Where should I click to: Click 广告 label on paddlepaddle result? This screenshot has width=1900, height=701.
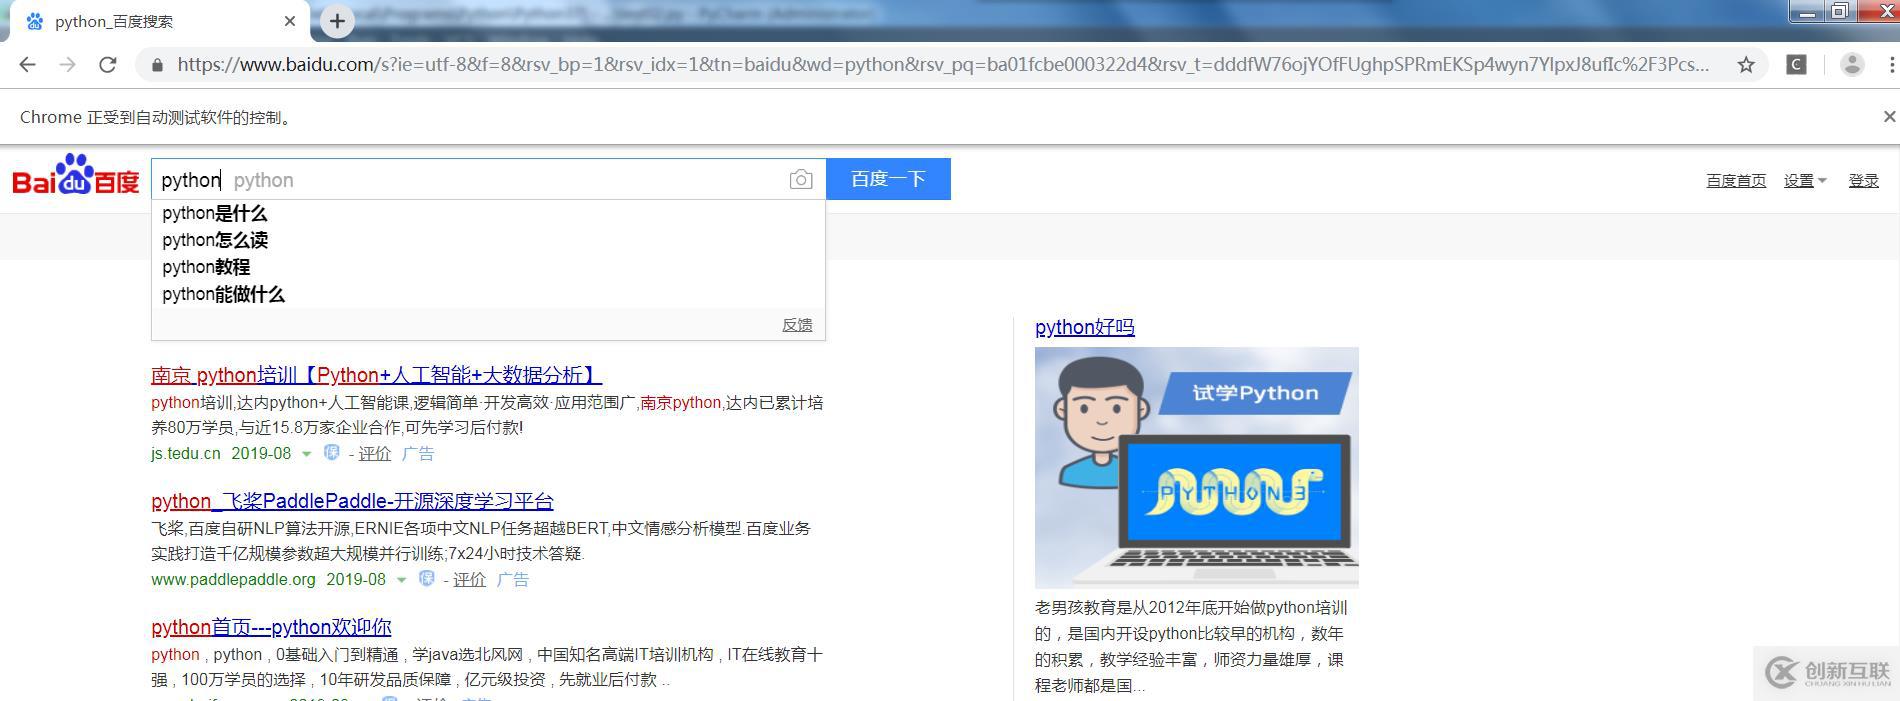click(x=513, y=580)
